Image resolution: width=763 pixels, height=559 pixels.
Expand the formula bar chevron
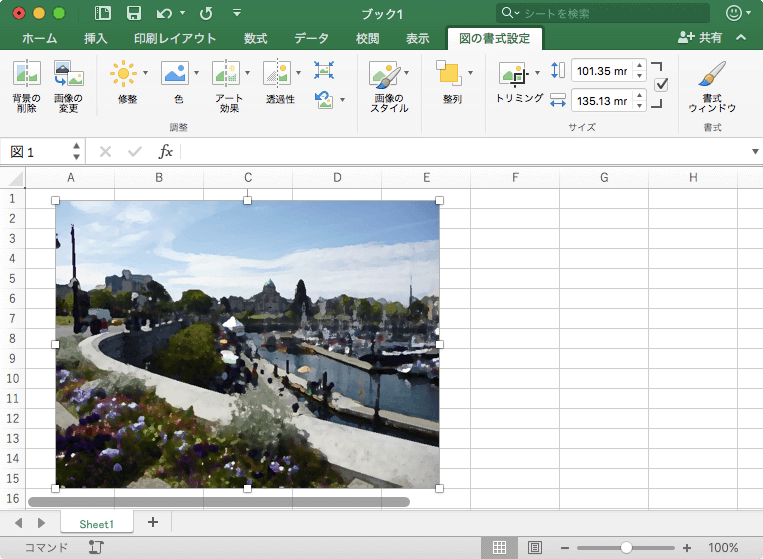754,152
